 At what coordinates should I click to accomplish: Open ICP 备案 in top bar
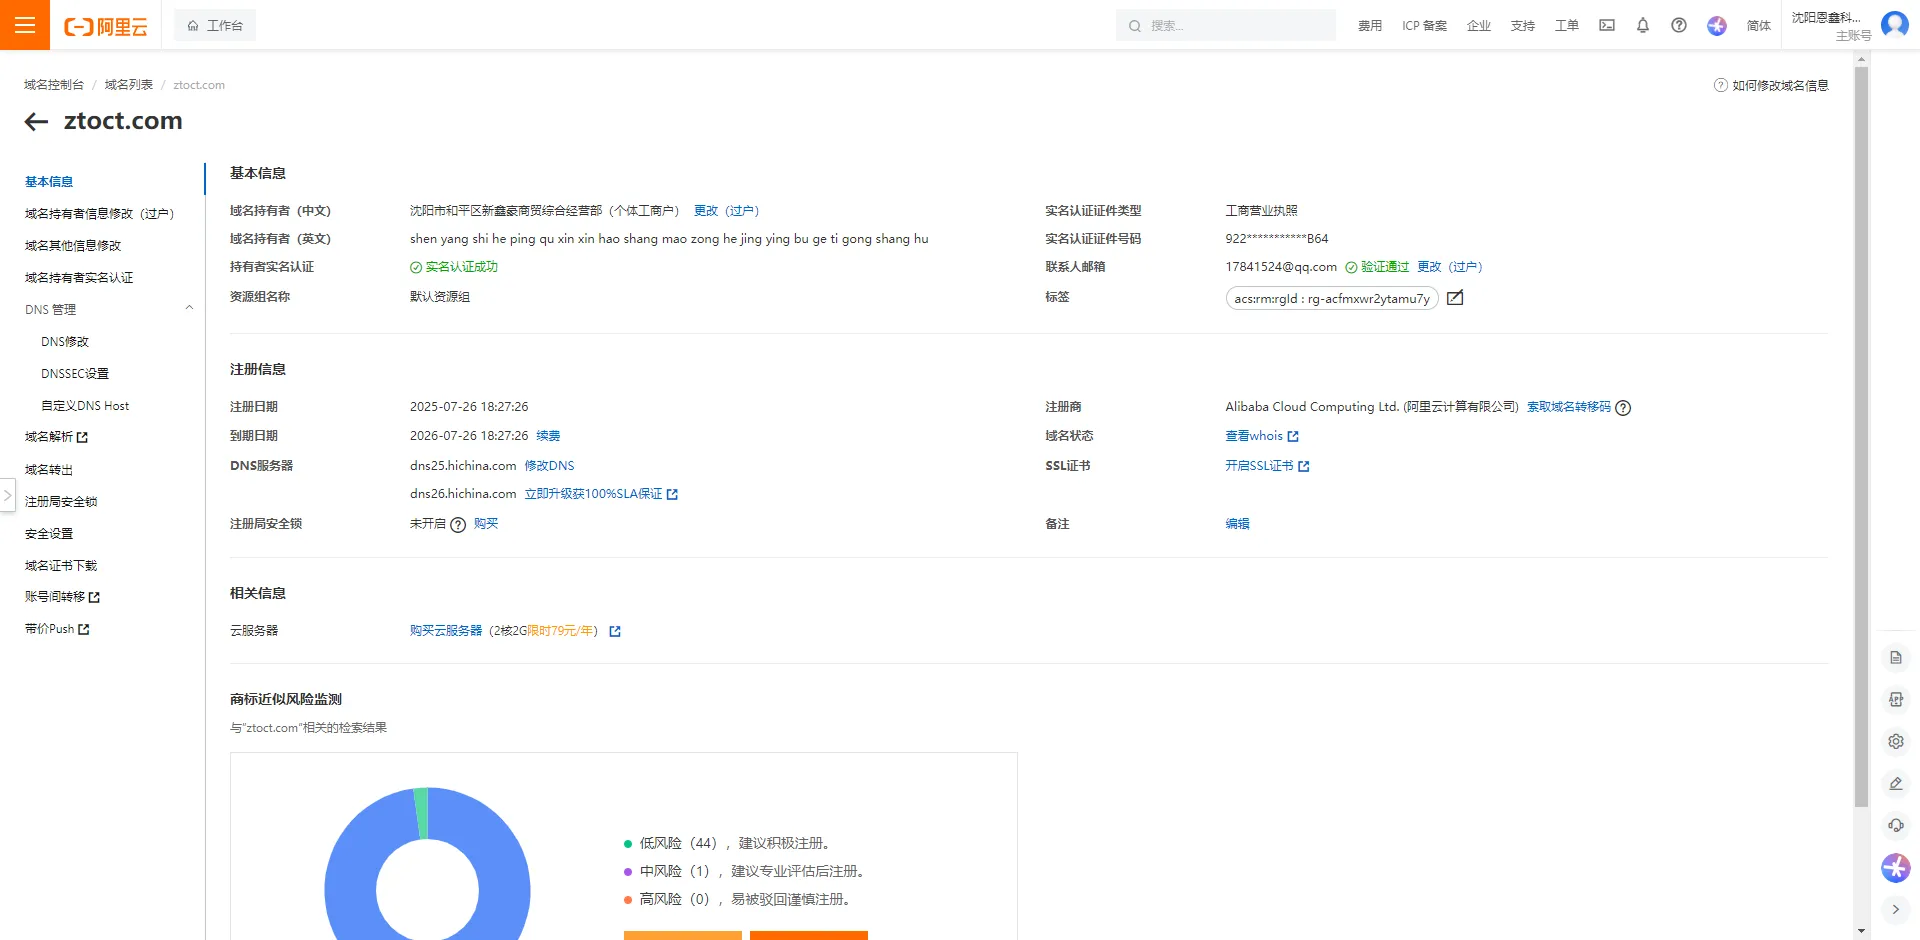[1424, 26]
